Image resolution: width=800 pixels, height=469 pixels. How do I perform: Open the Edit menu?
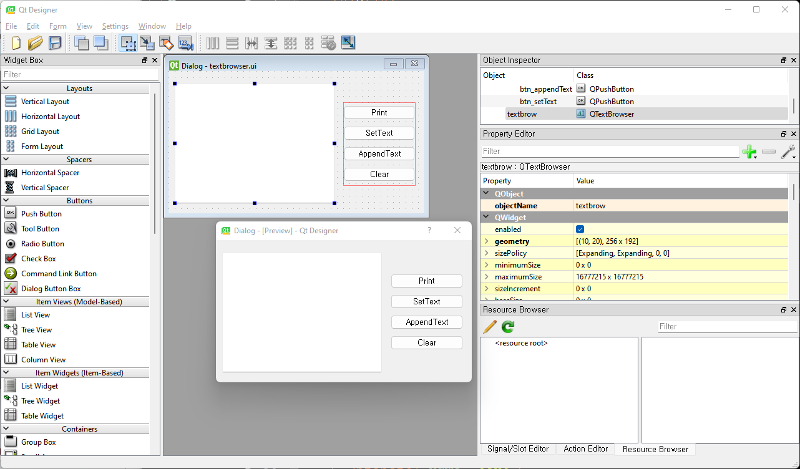point(33,26)
